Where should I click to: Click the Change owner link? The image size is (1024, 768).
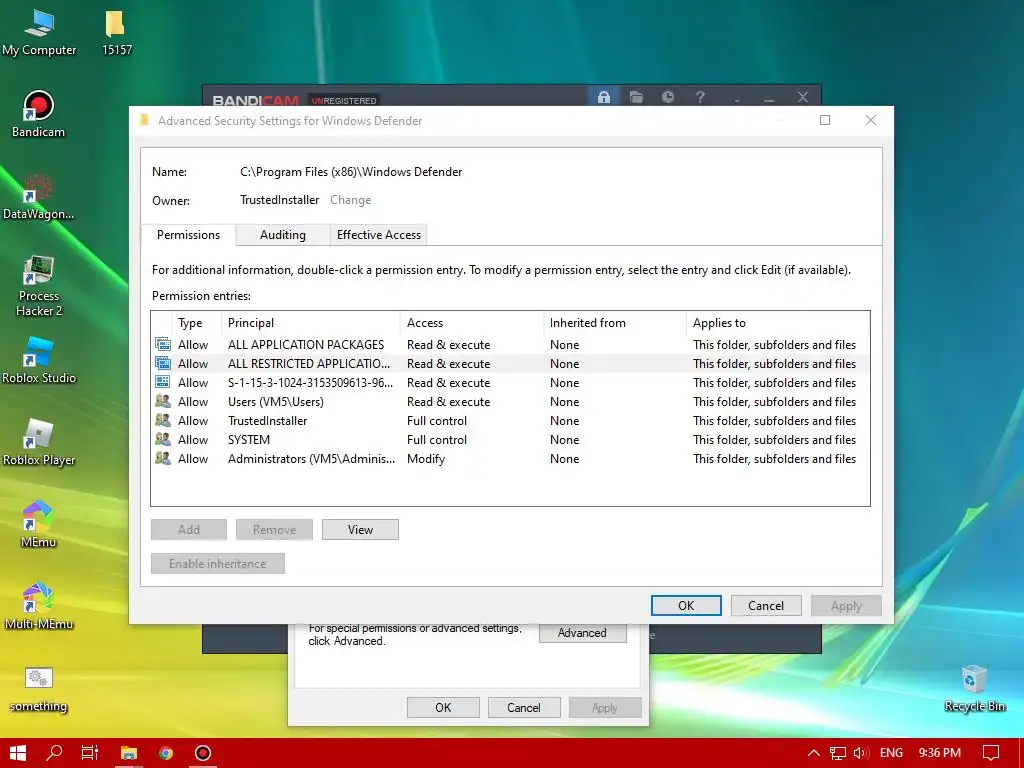(351, 200)
